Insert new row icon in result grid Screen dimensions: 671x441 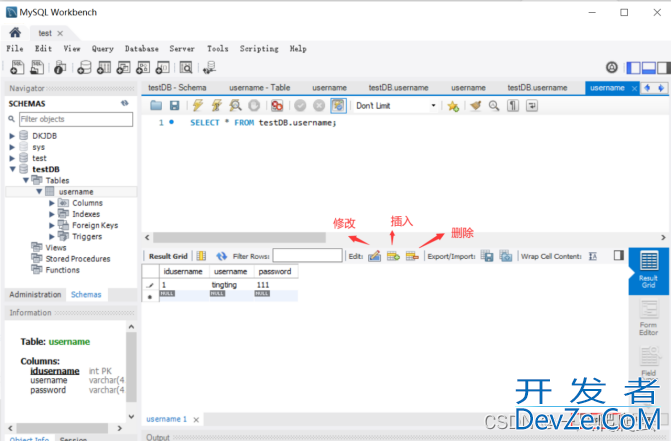coord(393,256)
